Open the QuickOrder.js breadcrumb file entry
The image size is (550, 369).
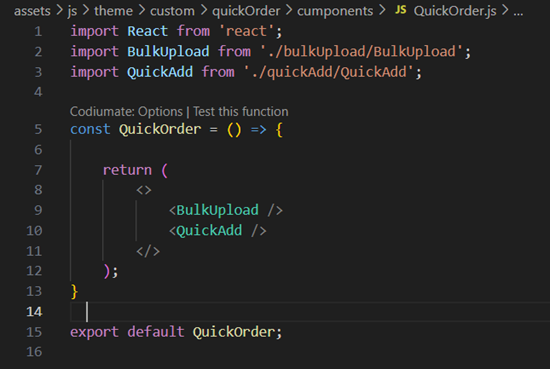[x=455, y=11]
